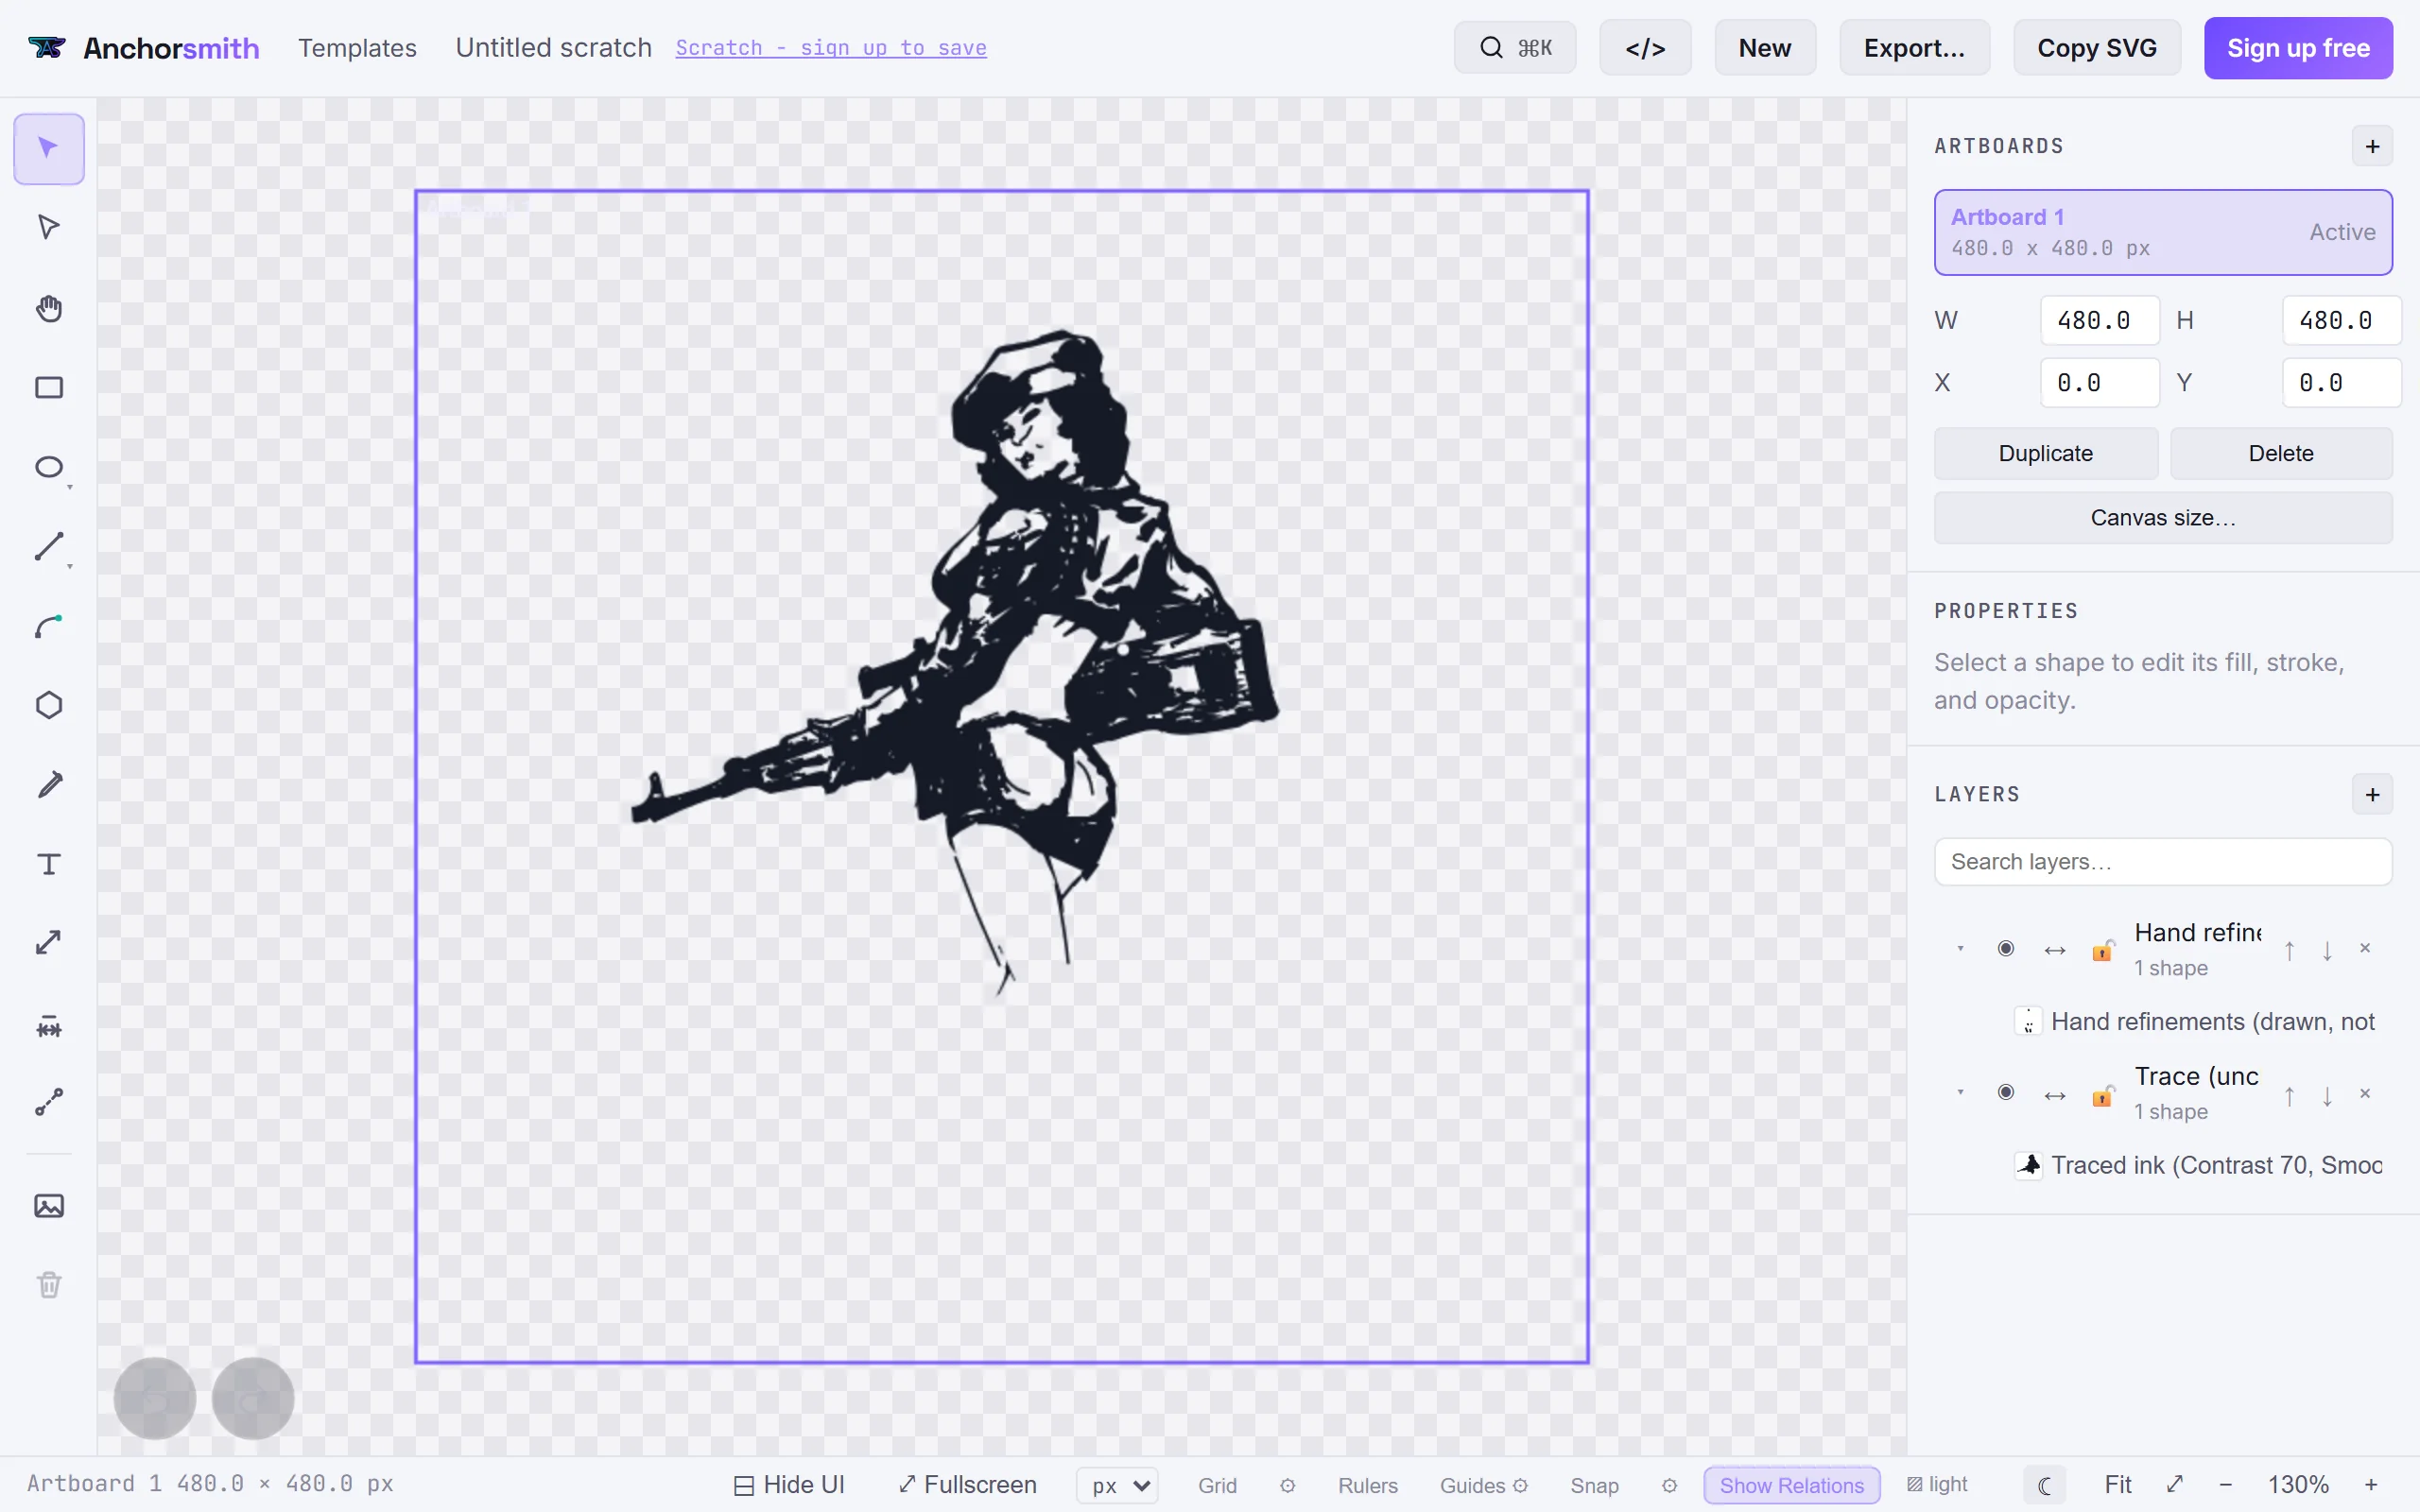Select the Move/Select arrow tool

(x=48, y=149)
